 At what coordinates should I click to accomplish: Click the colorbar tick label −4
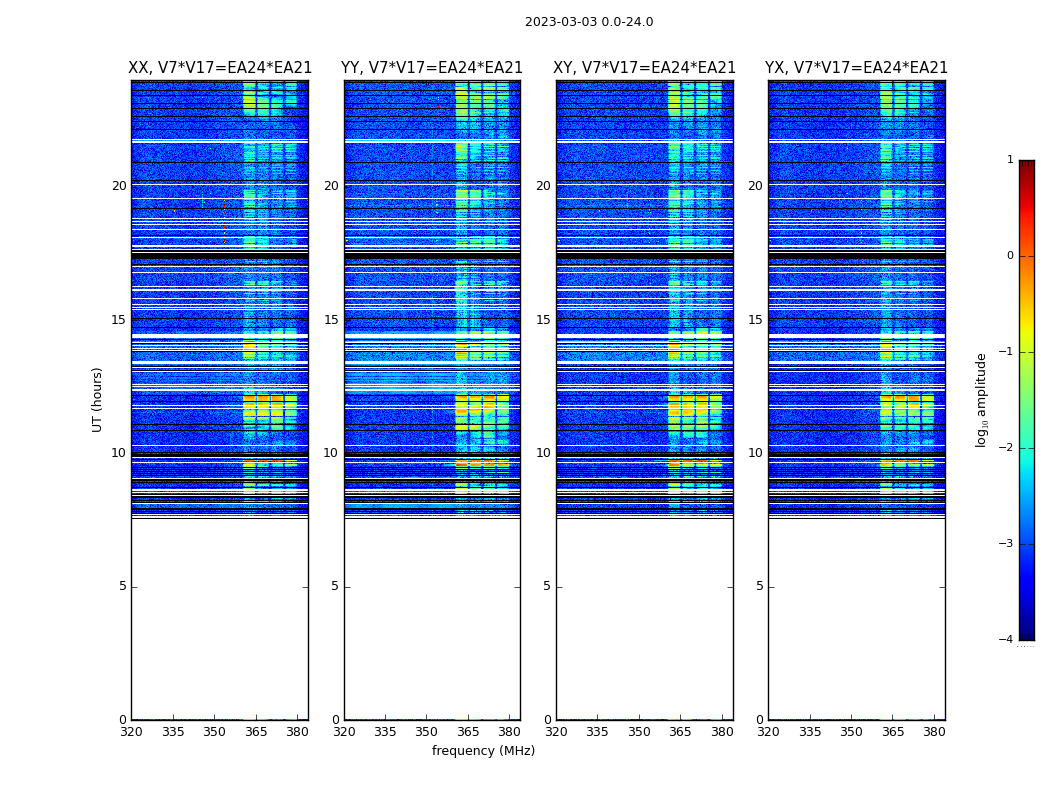point(1007,640)
